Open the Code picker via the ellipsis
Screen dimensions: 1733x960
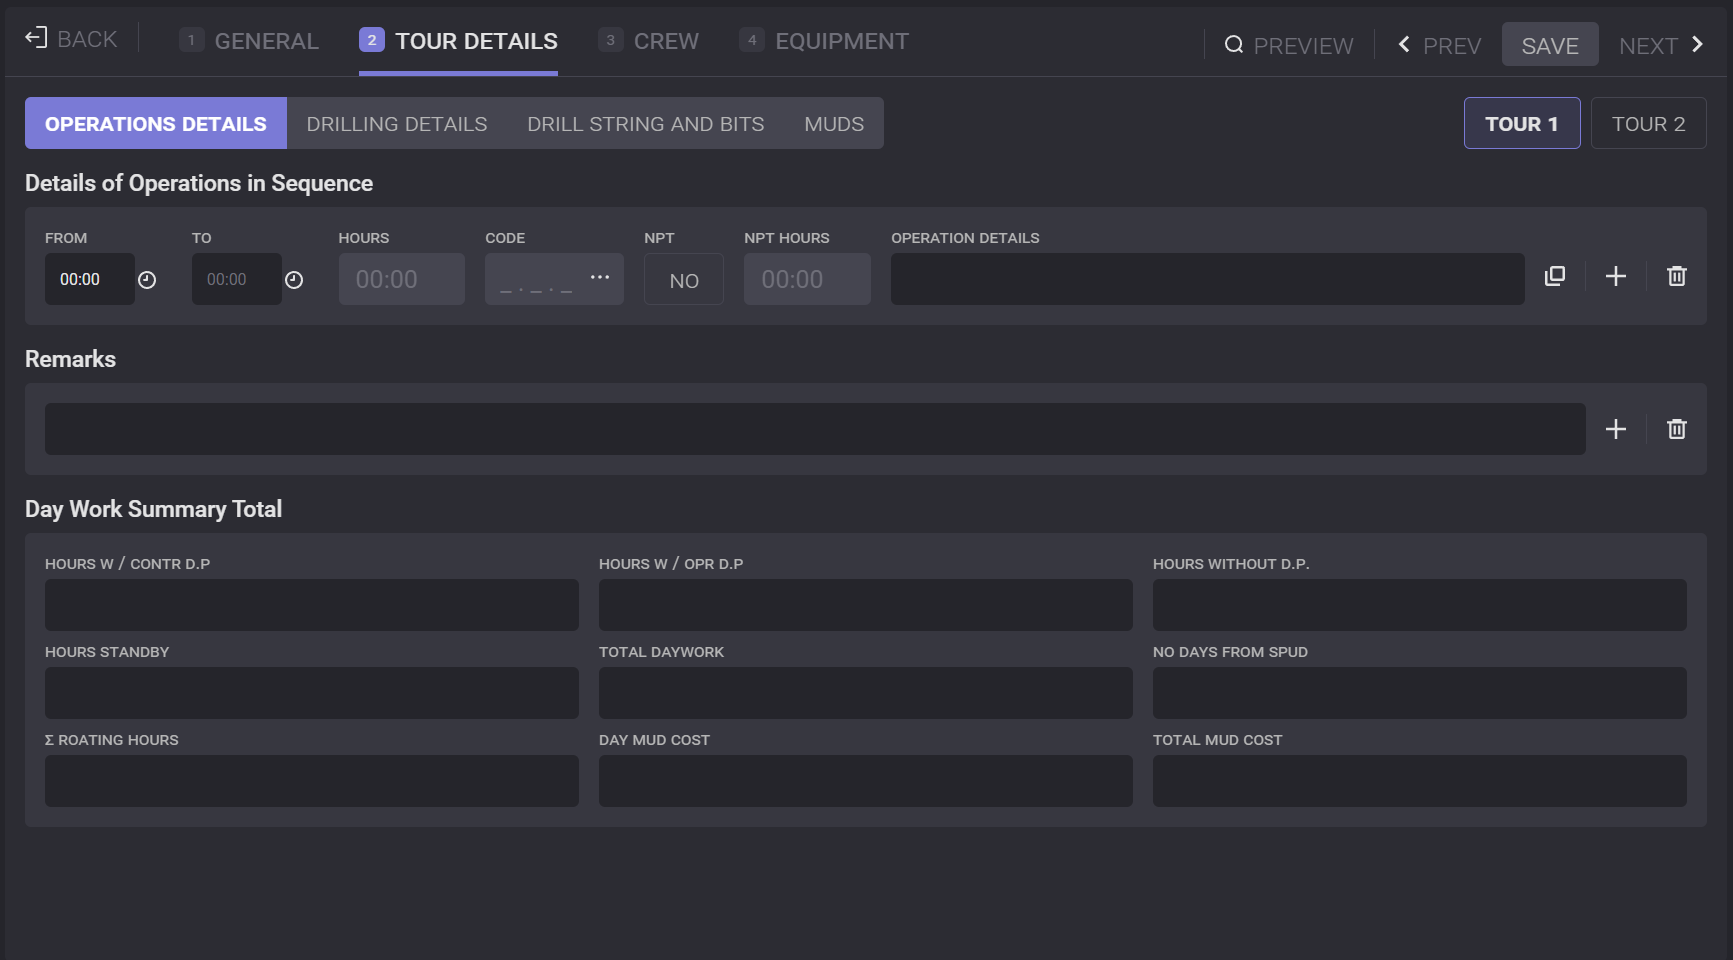point(600,277)
